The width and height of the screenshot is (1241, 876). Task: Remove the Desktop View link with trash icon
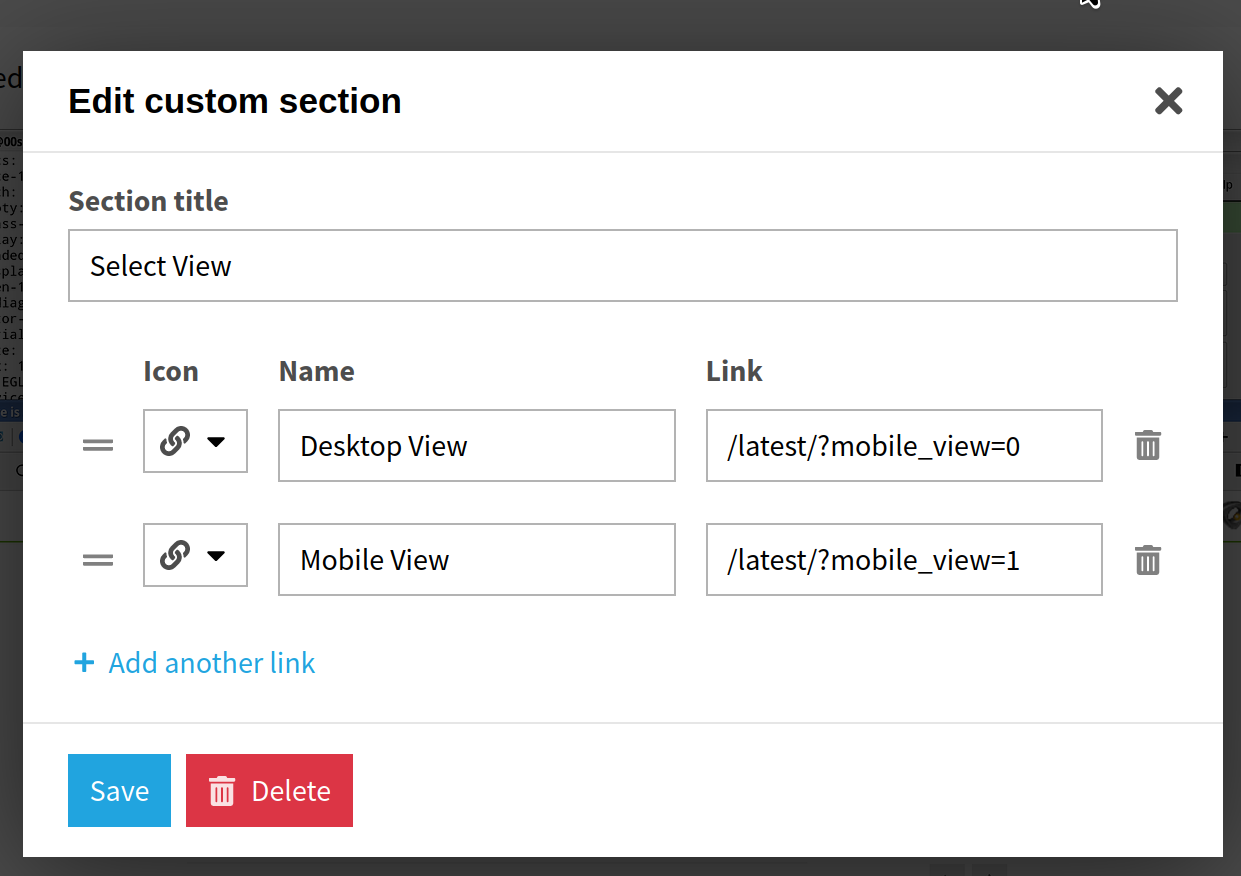[1148, 445]
